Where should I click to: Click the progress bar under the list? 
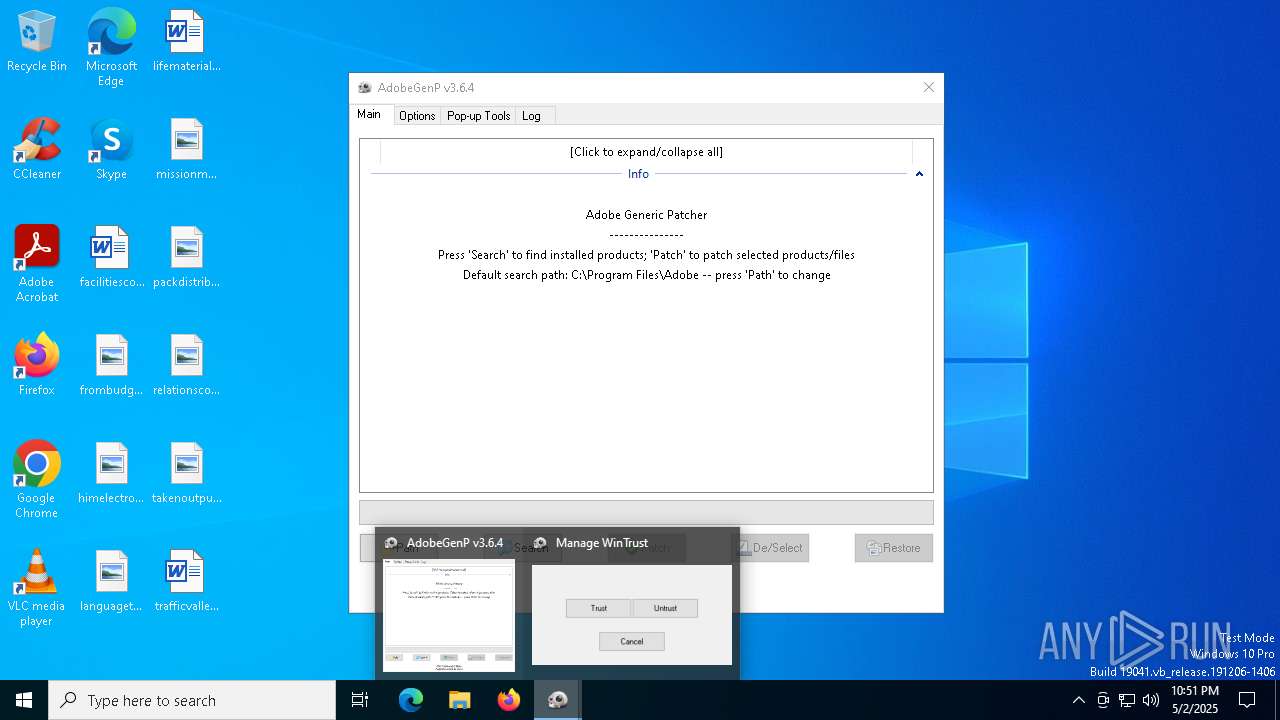(646, 512)
